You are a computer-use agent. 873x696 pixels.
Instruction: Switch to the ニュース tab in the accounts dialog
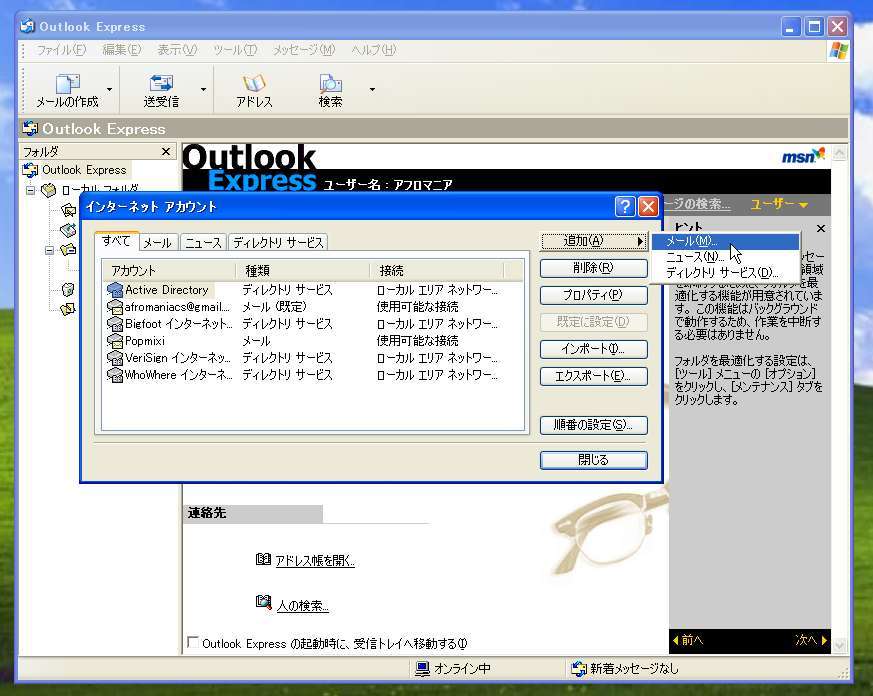[x=203, y=242]
